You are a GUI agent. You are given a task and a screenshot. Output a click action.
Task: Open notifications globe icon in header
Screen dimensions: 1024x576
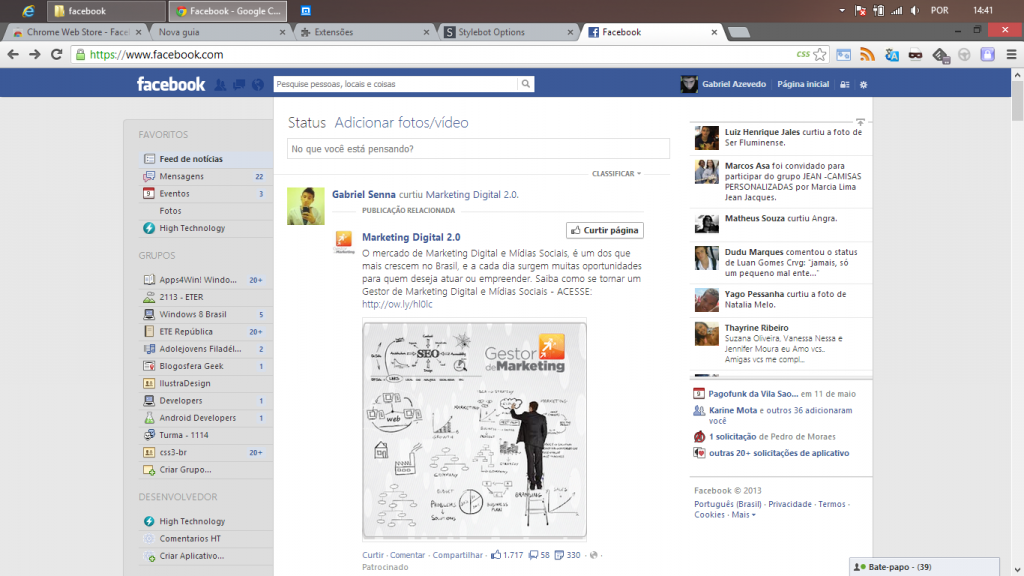tap(258, 84)
